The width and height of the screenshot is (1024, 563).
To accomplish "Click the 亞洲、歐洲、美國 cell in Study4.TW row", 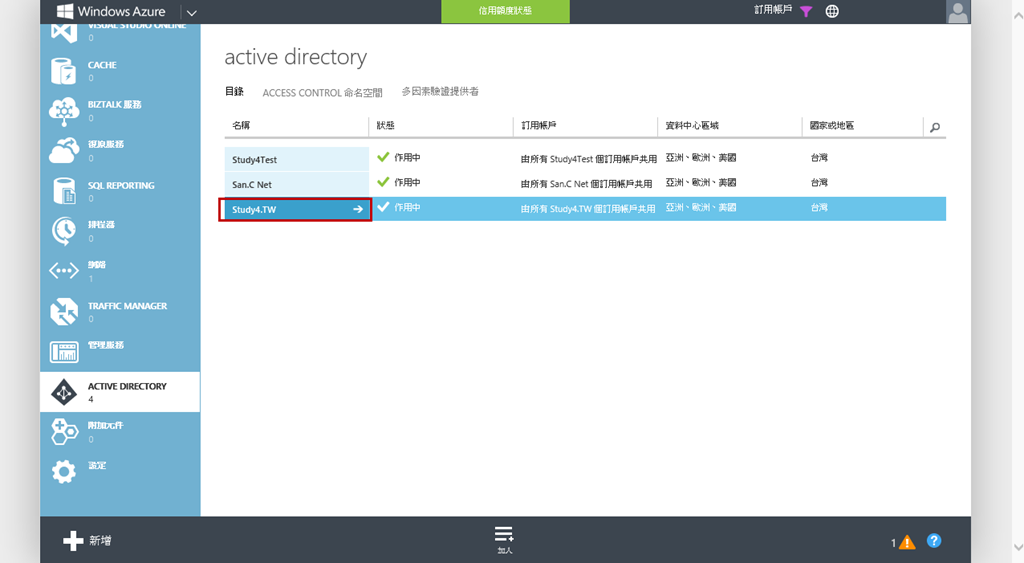I will tap(701, 207).
